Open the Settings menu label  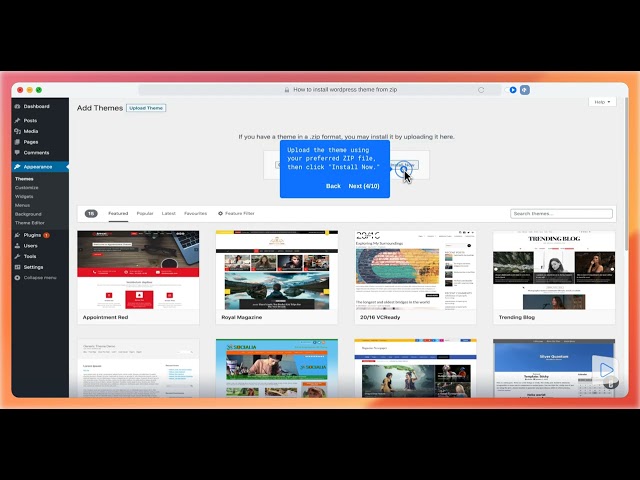(33, 267)
